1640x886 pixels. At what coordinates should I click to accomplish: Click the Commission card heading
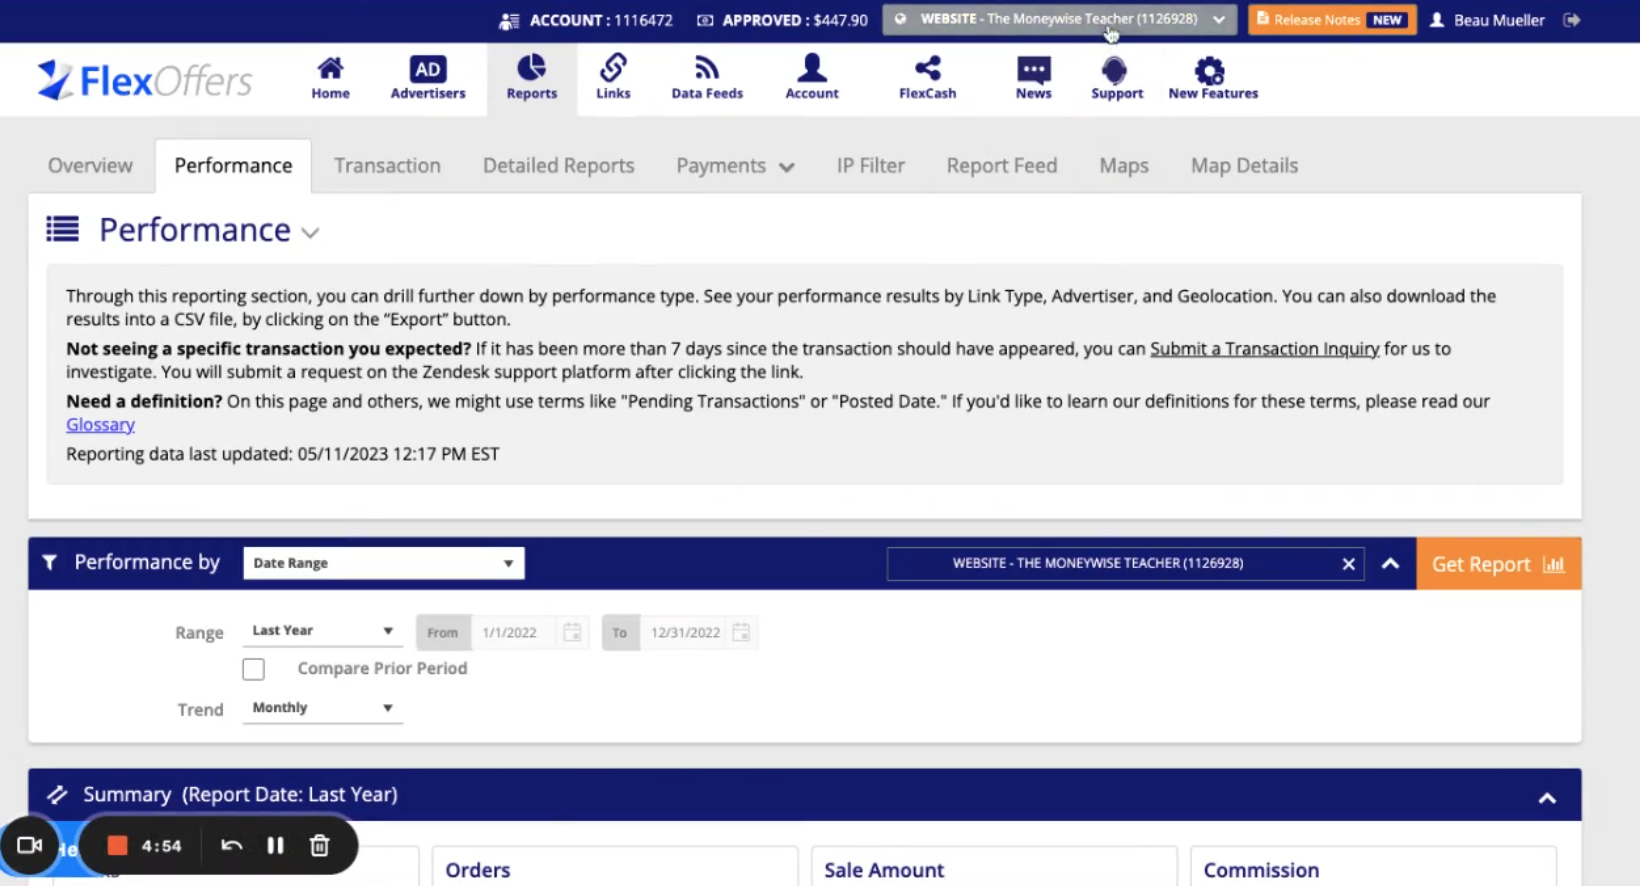(1261, 870)
